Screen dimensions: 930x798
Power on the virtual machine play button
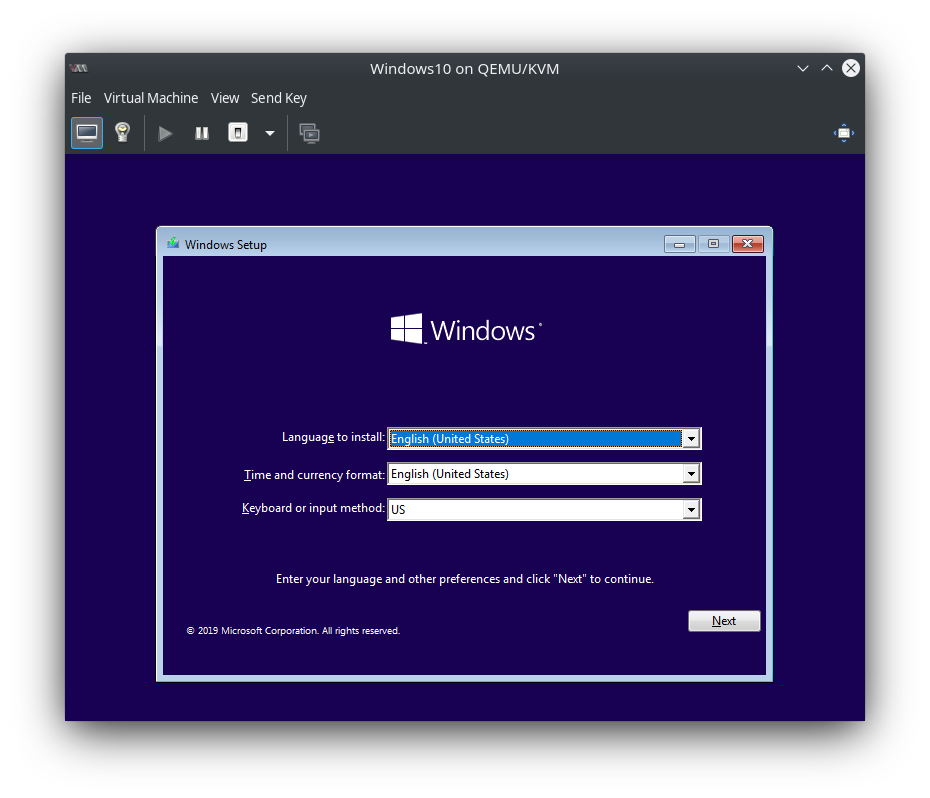pyautogui.click(x=165, y=133)
